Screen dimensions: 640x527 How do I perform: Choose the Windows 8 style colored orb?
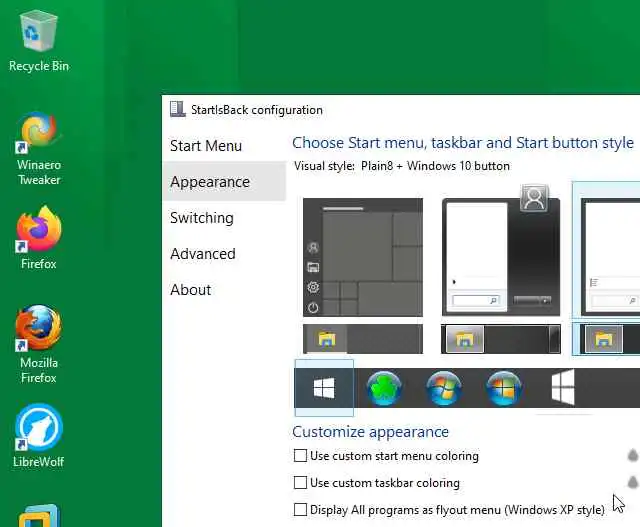(504, 388)
